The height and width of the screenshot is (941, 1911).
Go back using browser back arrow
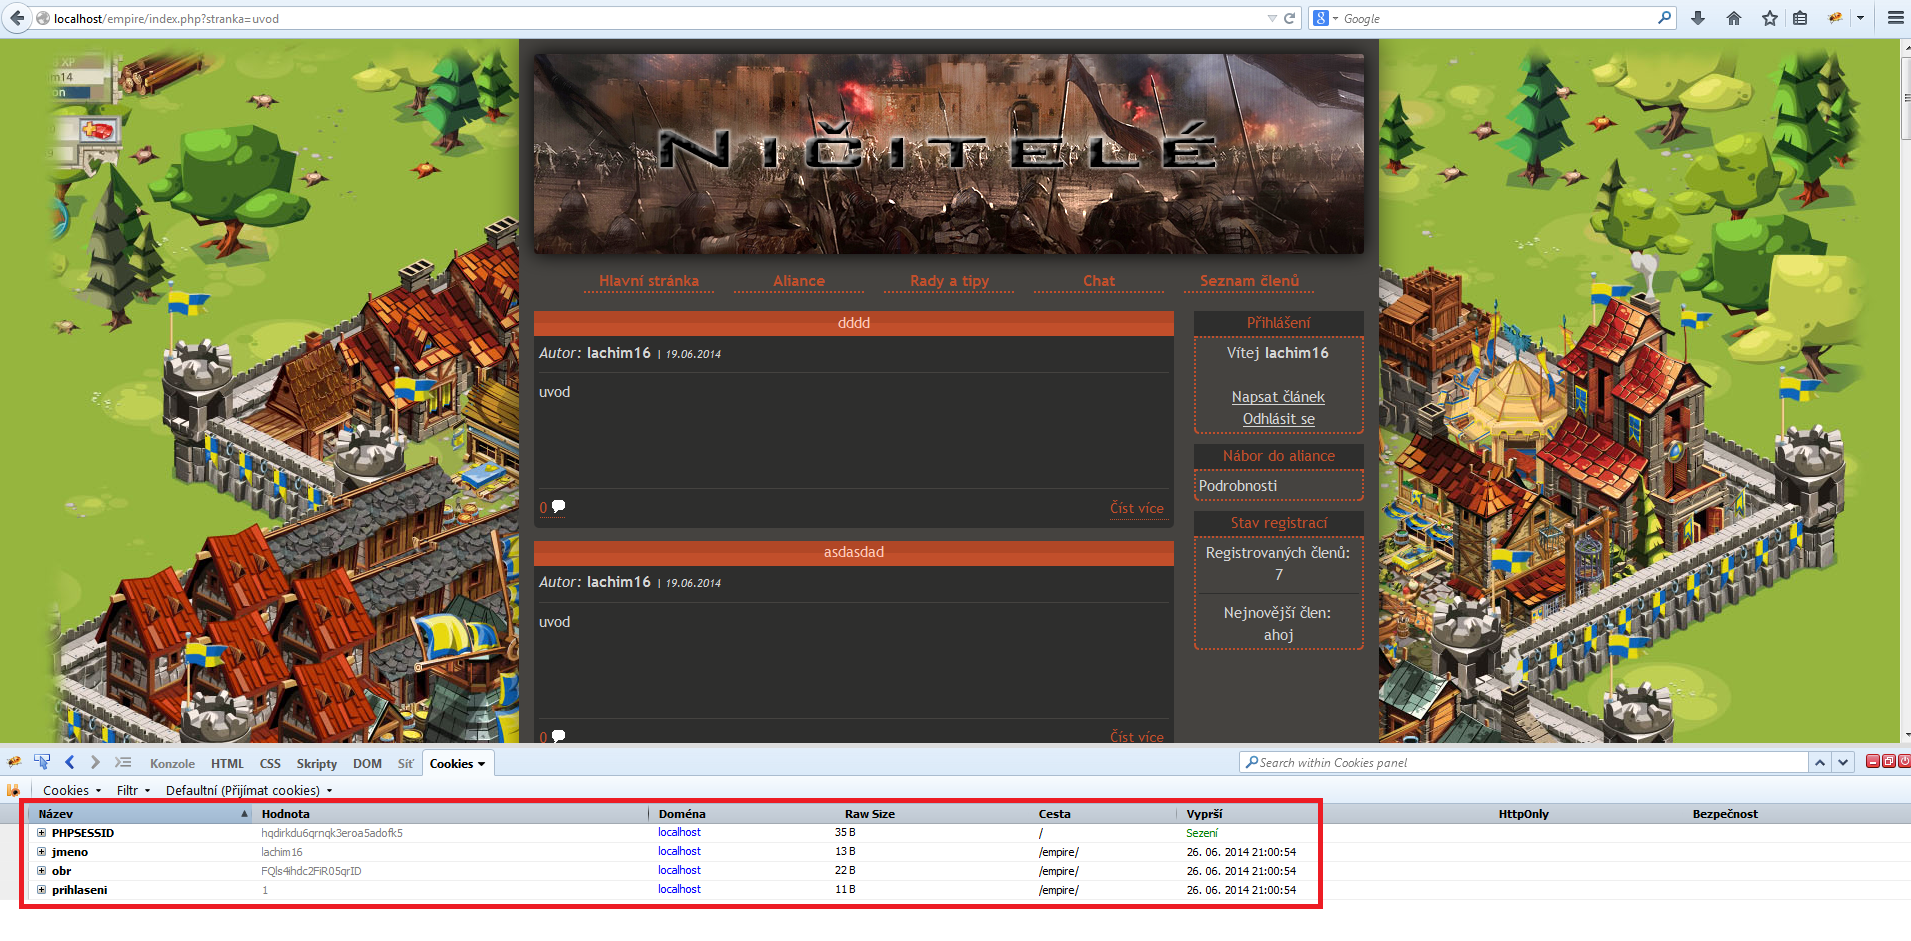pos(16,18)
